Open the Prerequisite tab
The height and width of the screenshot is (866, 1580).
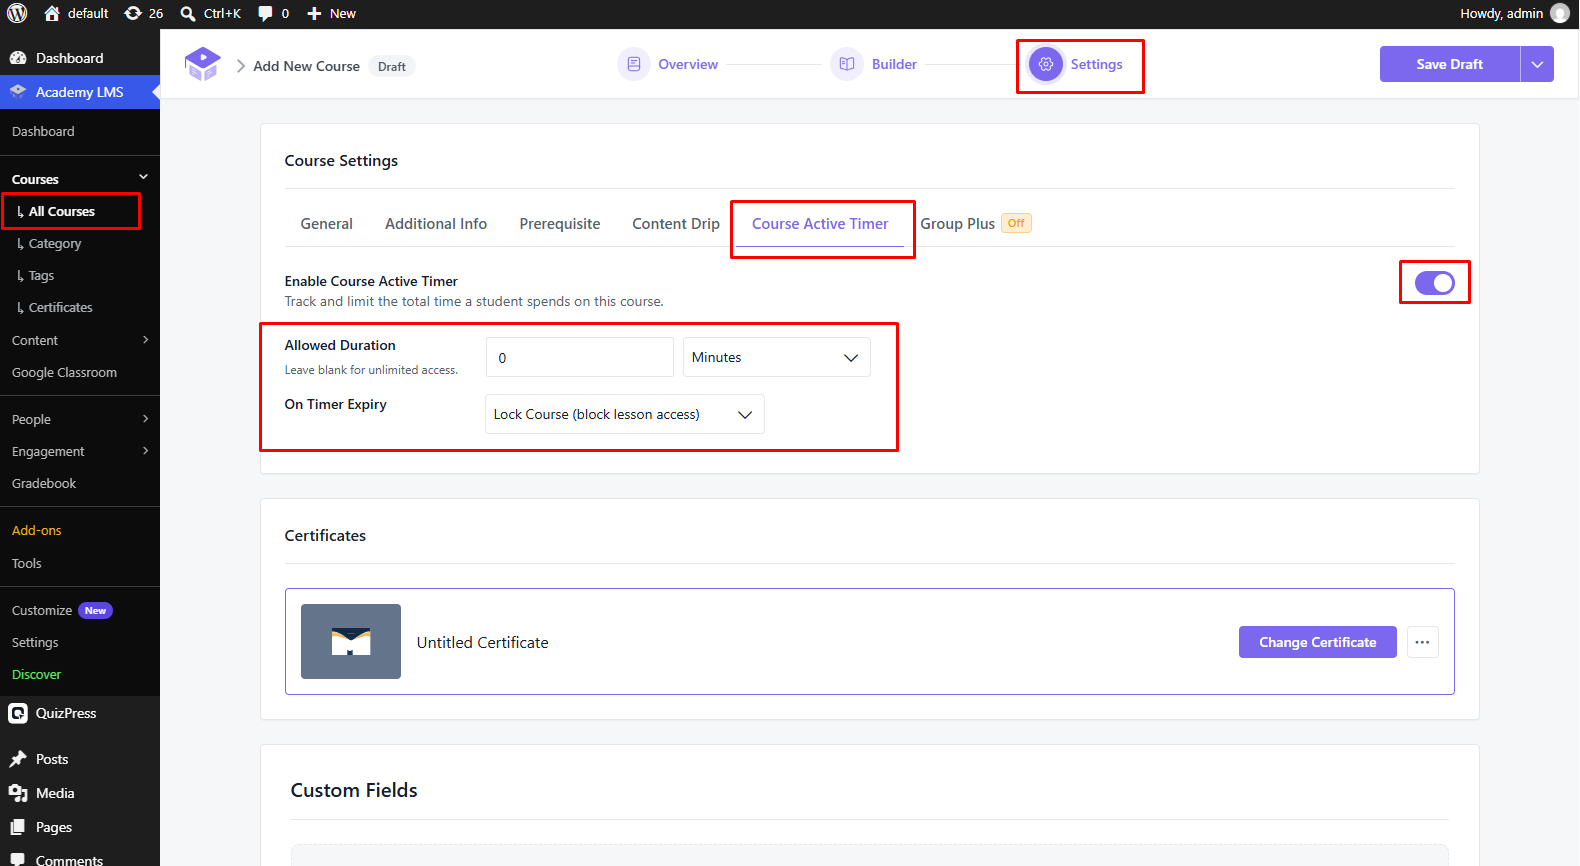coord(560,224)
